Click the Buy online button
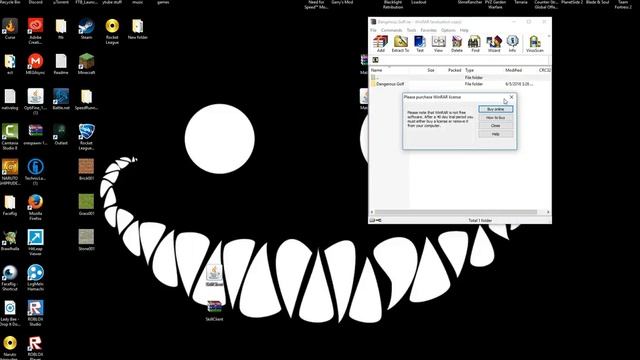Image resolution: width=640 pixels, height=360 pixels. (x=496, y=109)
